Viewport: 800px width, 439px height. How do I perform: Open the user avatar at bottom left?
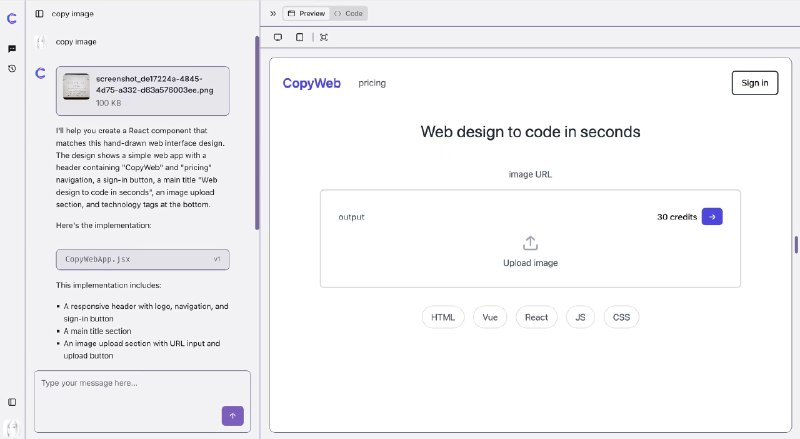coord(12,428)
